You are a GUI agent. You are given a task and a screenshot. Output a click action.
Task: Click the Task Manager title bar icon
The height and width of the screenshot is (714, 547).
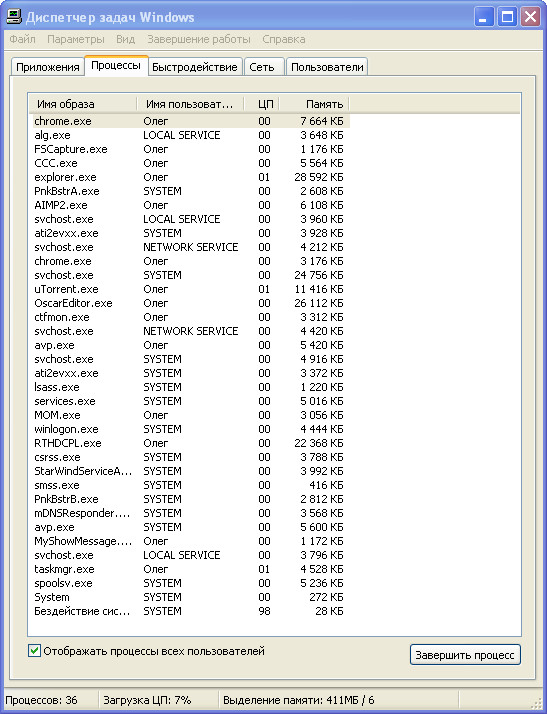[14, 17]
